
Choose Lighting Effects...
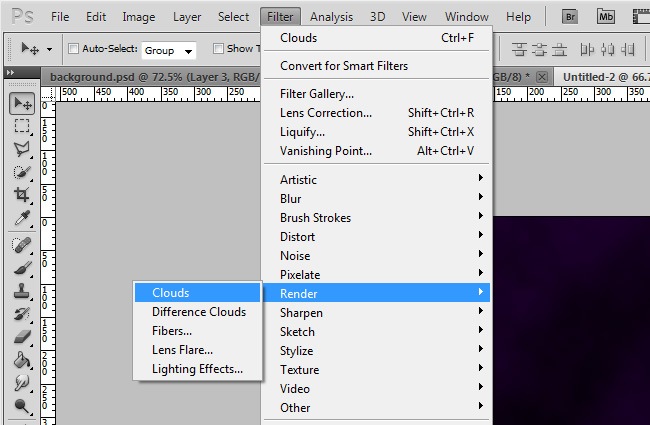(197, 369)
